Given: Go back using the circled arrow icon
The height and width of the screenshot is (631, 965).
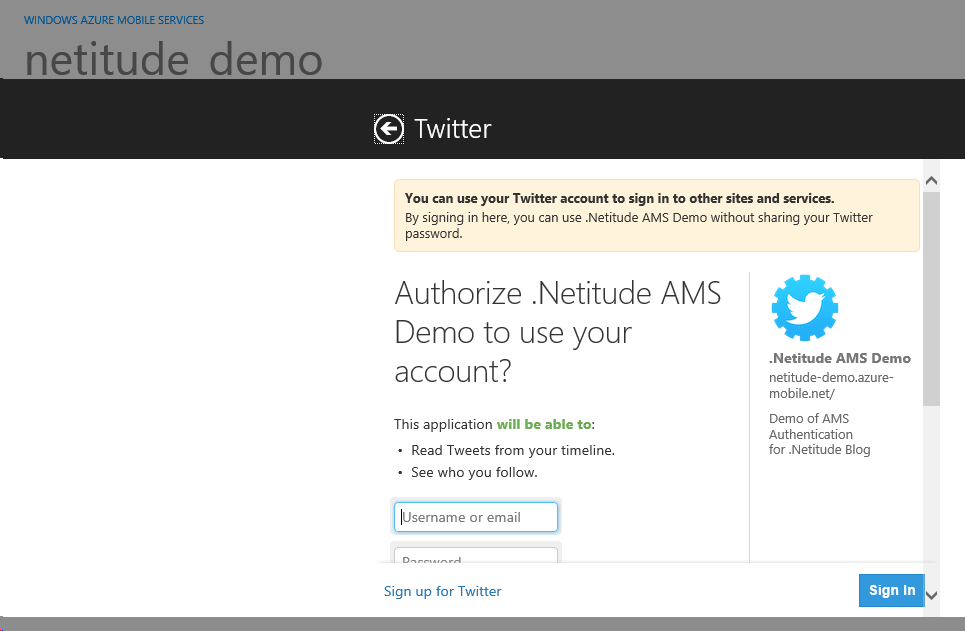Looking at the screenshot, I should point(389,129).
